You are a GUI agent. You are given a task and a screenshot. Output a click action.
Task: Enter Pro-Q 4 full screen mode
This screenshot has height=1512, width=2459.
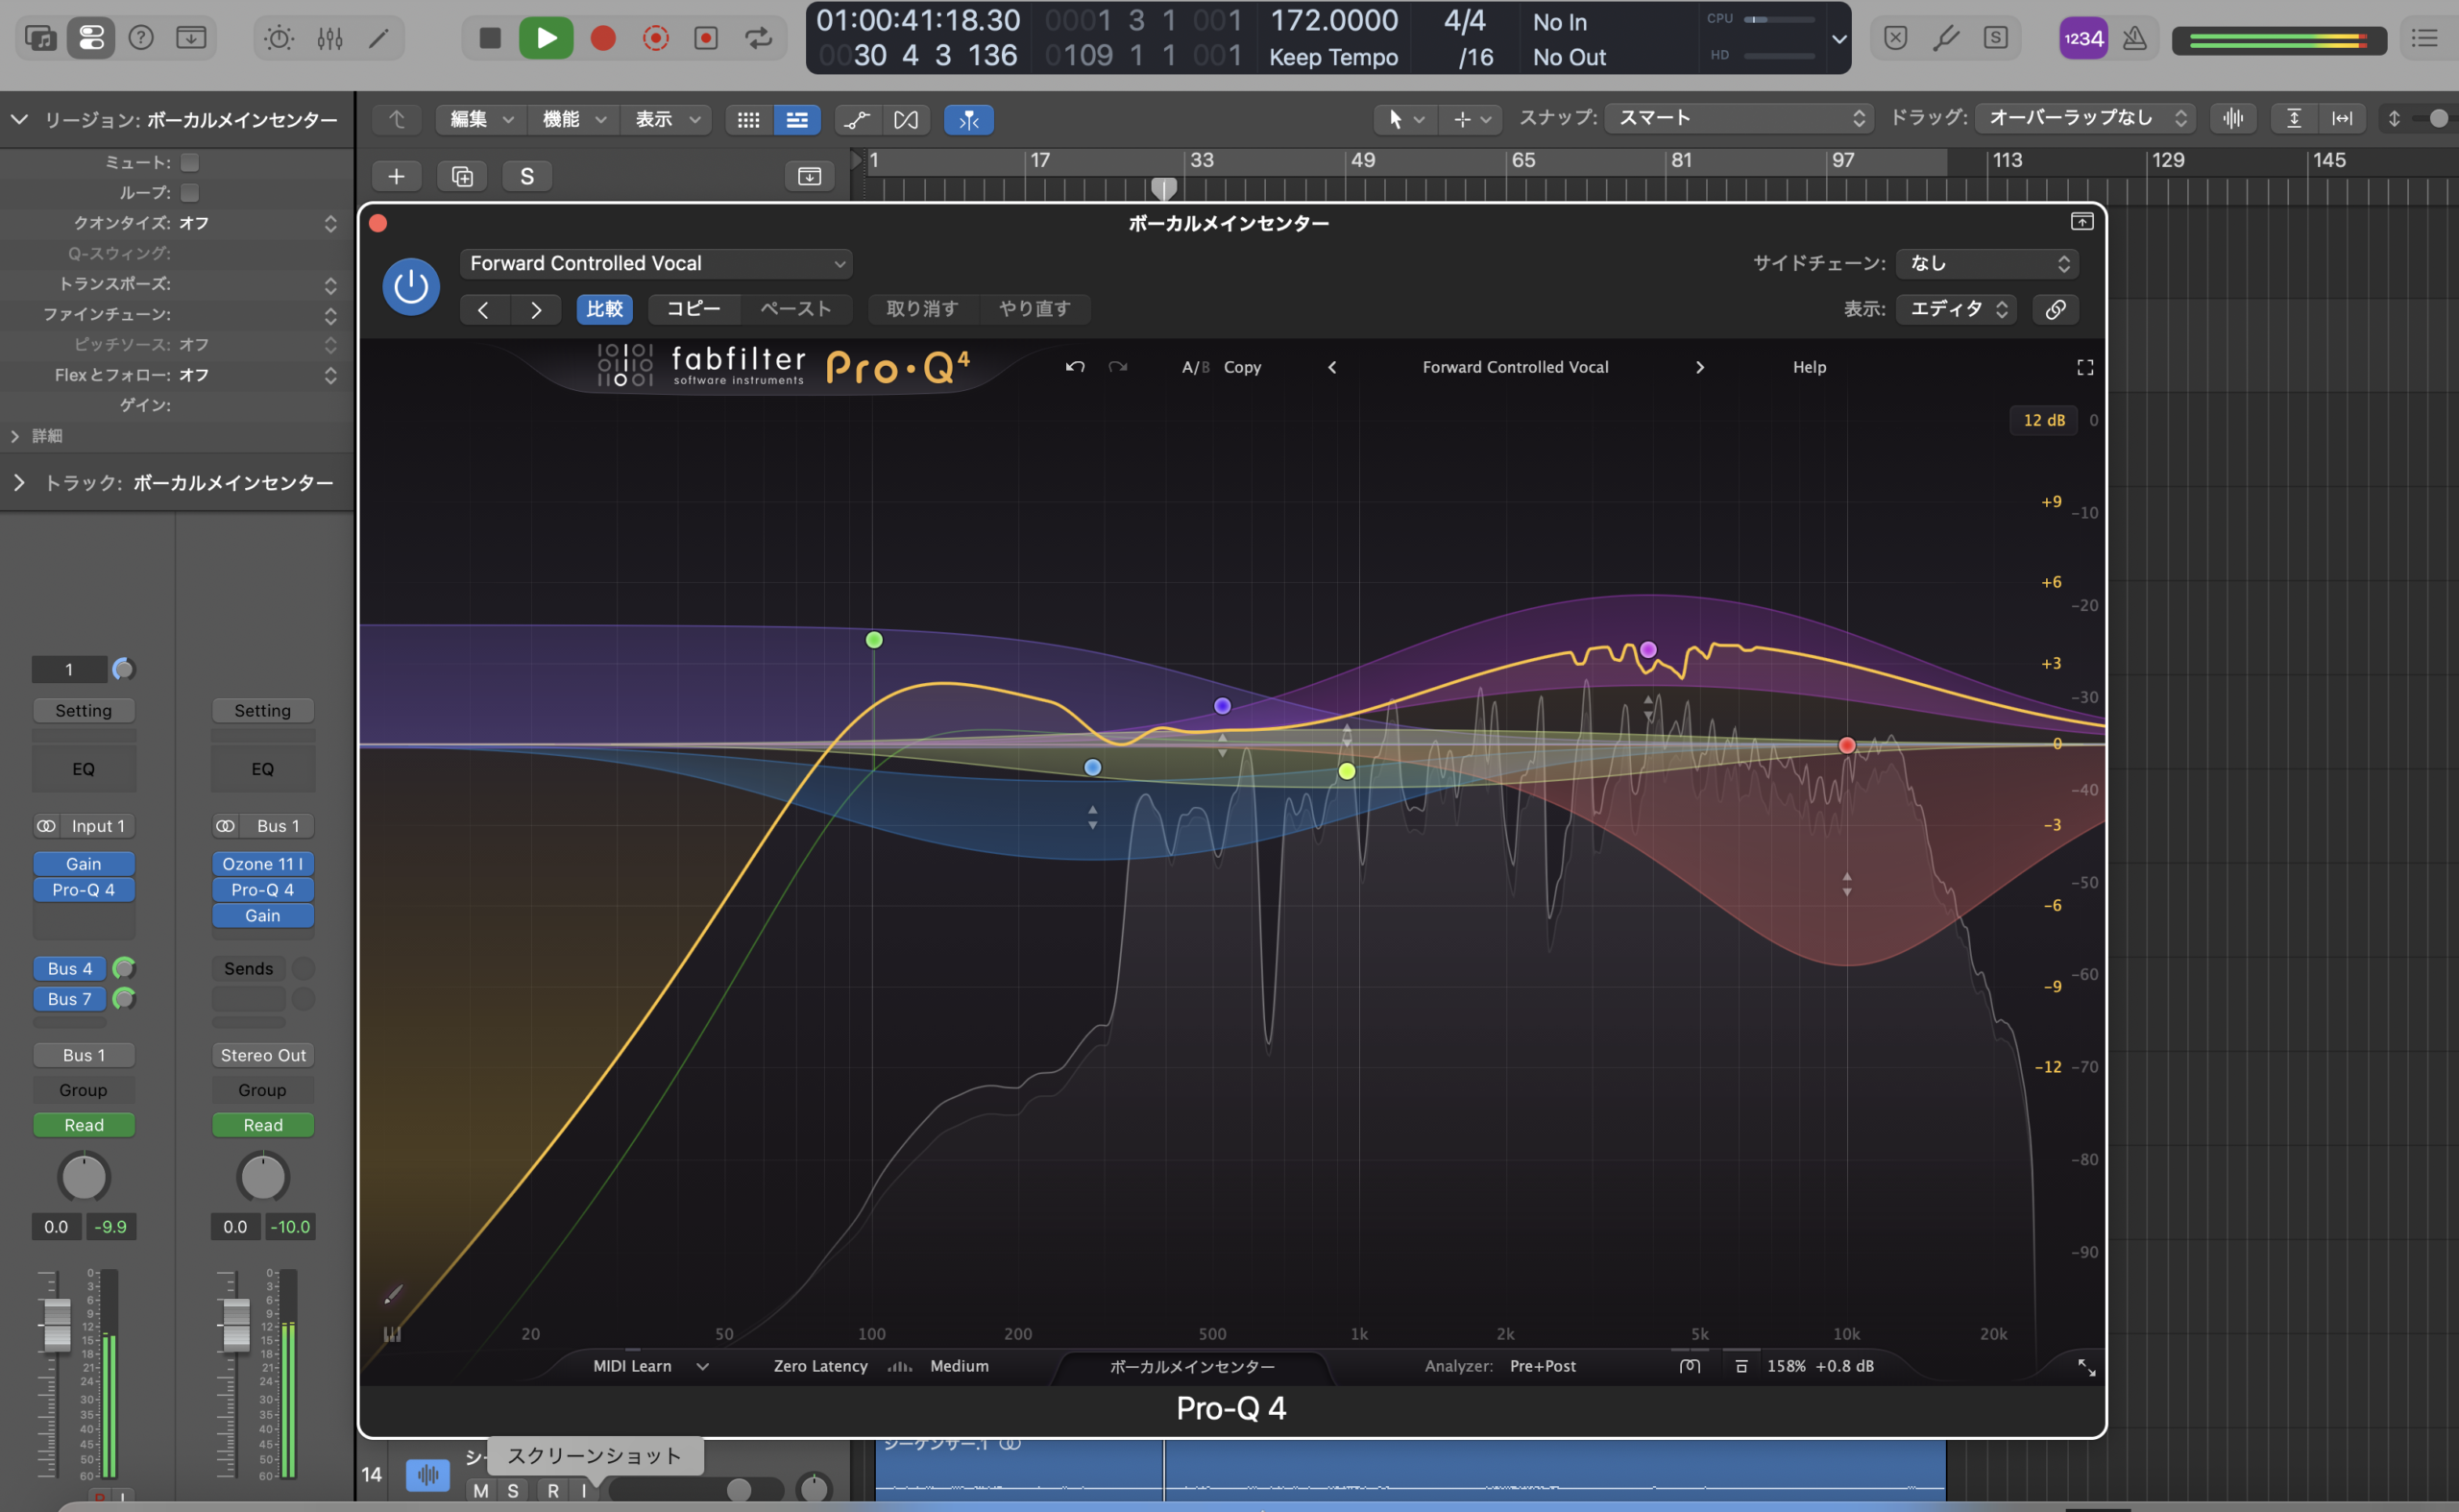click(x=2085, y=367)
